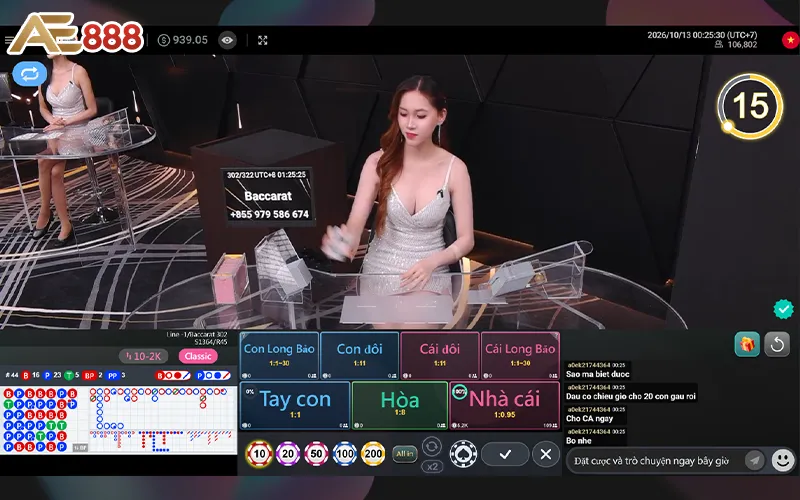This screenshot has height=500, width=800.
Task: Select the yellow 200 chip
Action: [x=373, y=454]
